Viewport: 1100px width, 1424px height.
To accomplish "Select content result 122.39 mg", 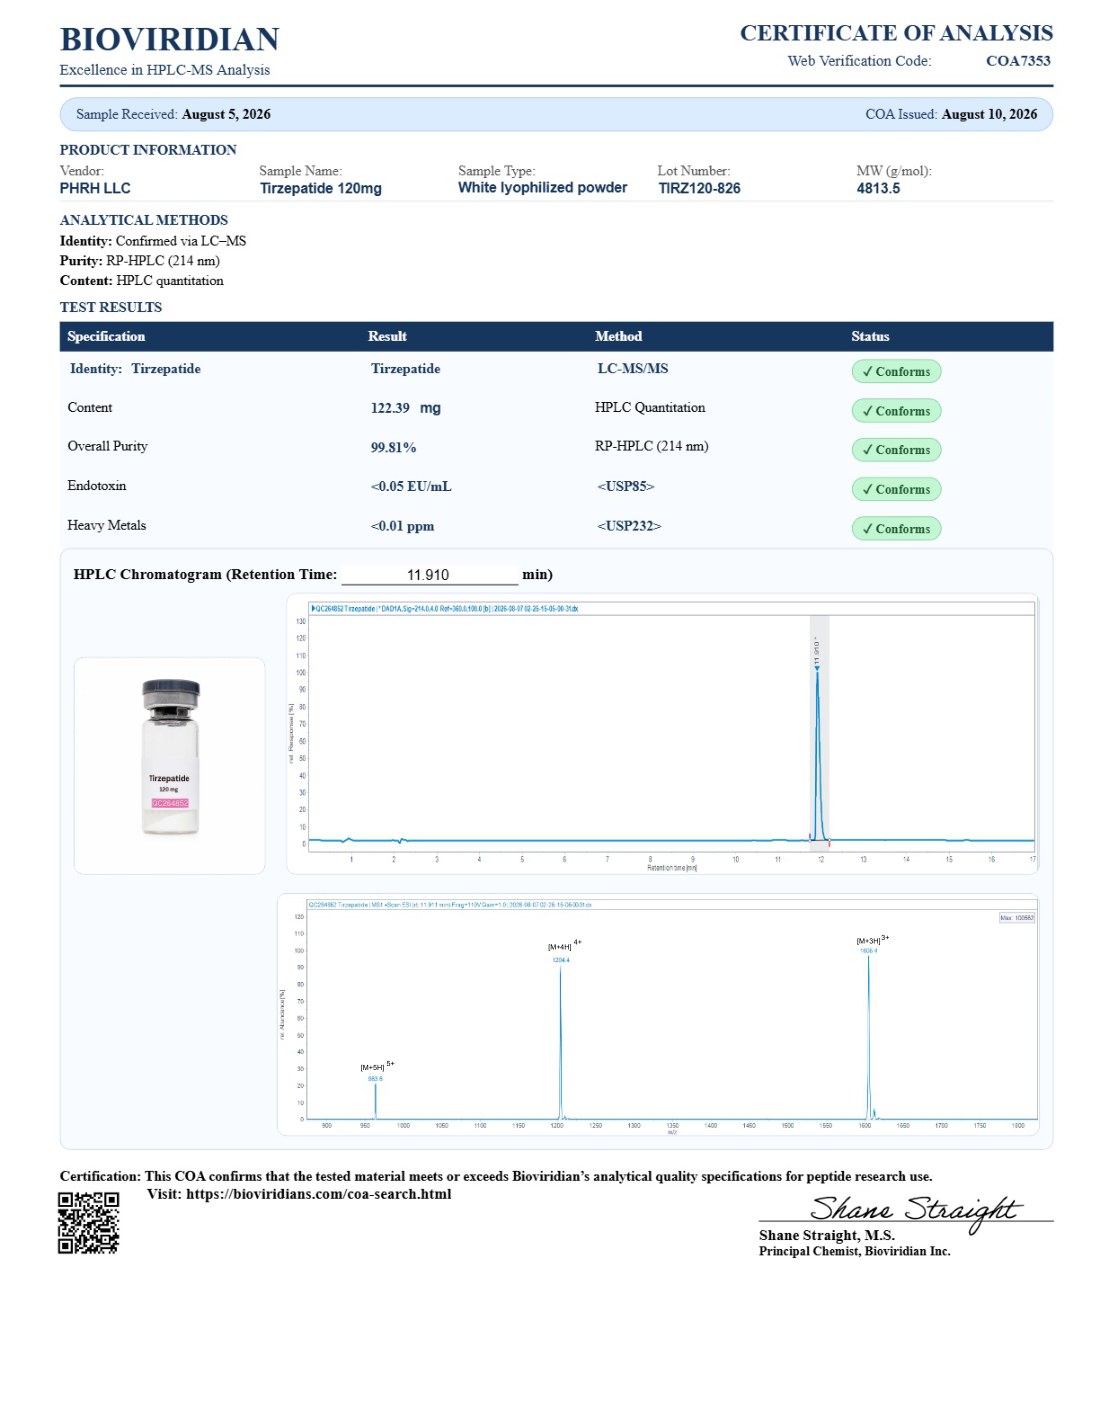I will pos(405,408).
